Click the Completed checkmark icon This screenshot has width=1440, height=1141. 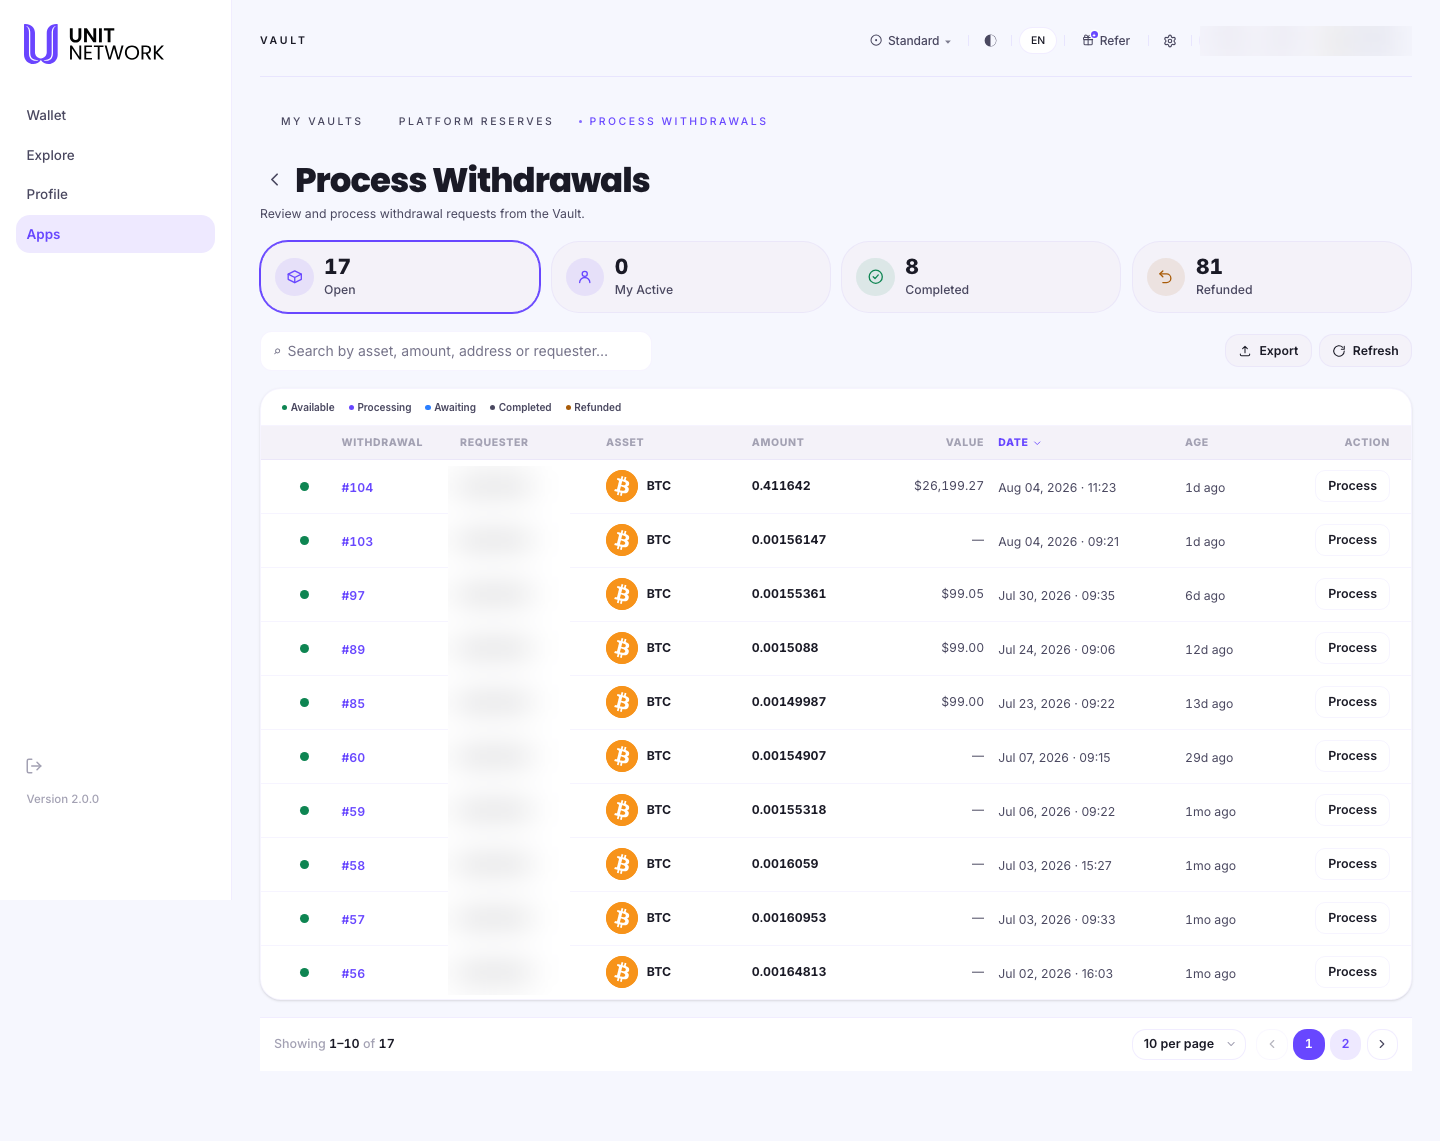coord(876,277)
